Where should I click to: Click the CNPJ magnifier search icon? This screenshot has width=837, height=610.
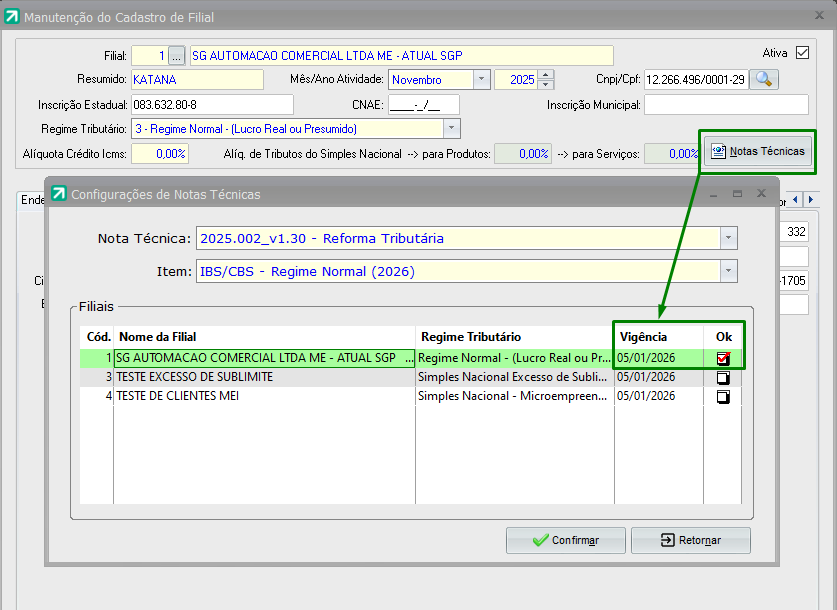coord(765,80)
